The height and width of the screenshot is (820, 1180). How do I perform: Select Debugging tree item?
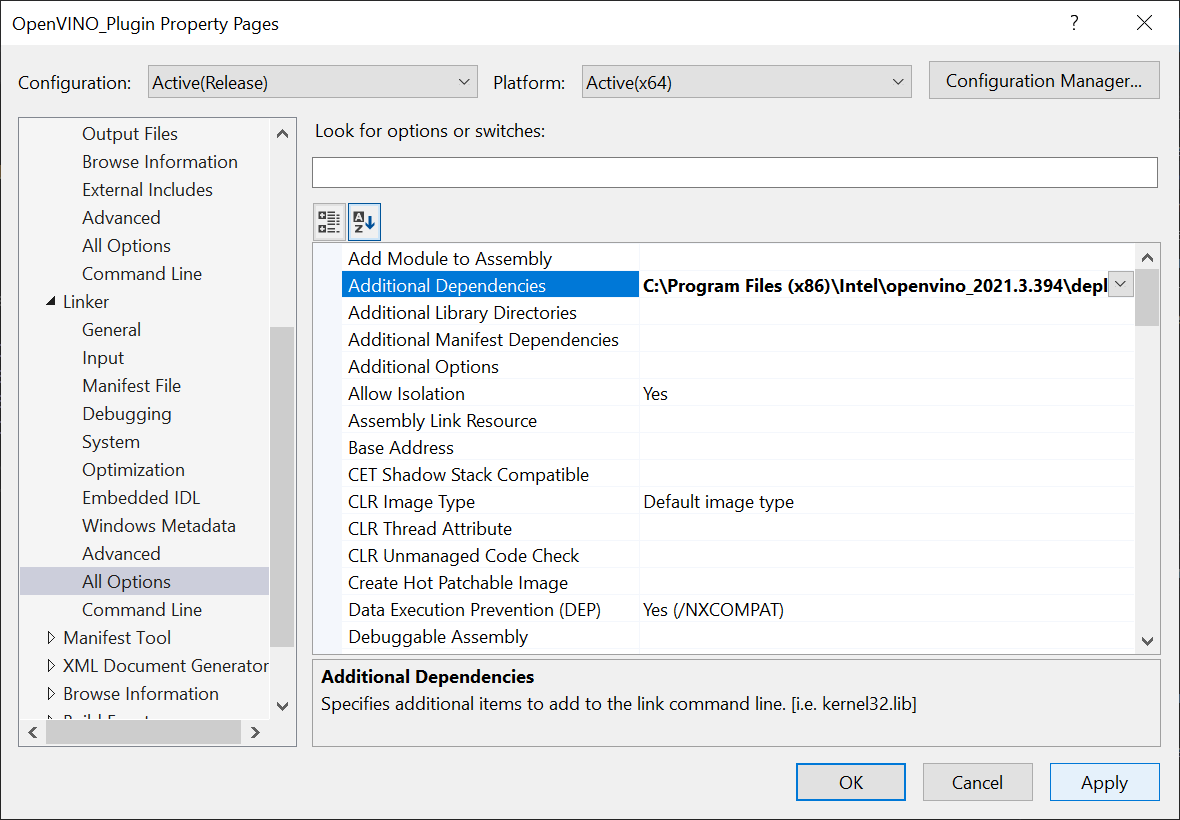126,414
